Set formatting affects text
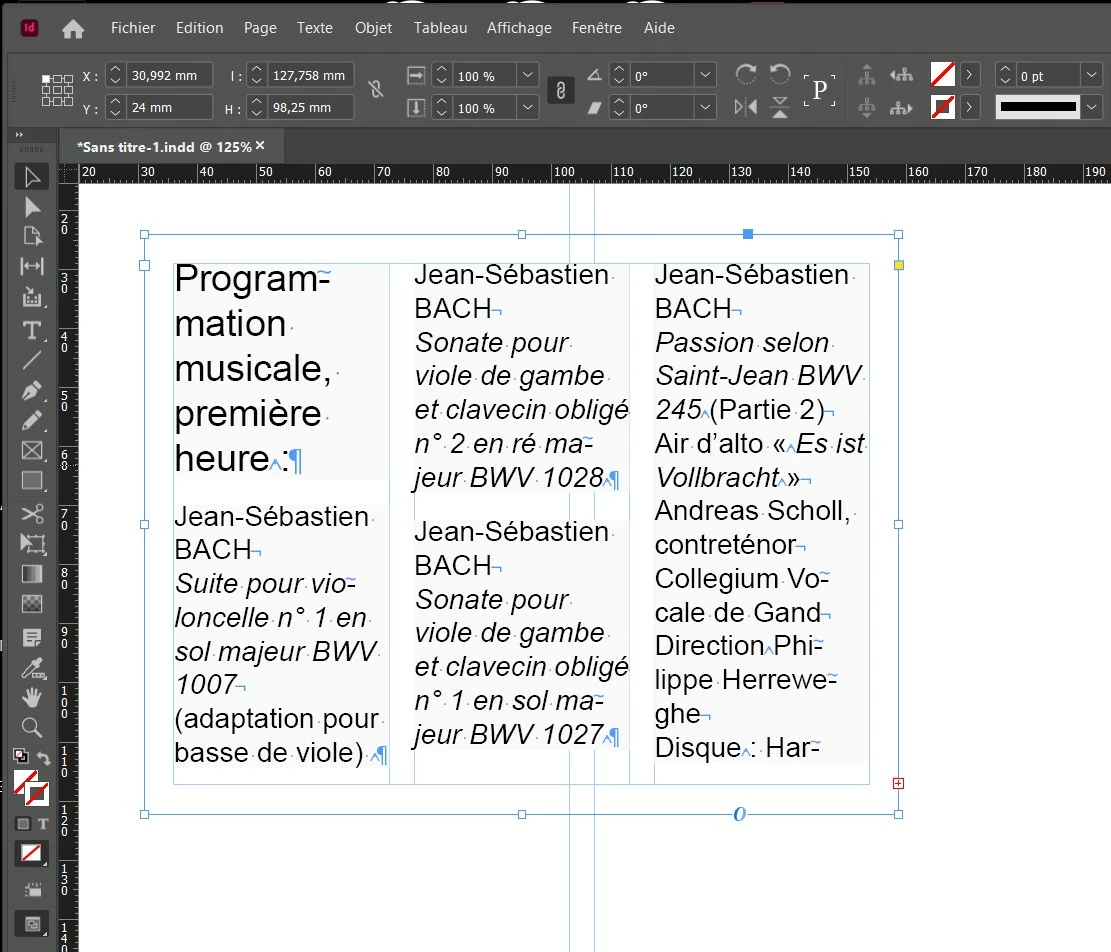This screenshot has height=952, width=1111. click(x=43, y=824)
